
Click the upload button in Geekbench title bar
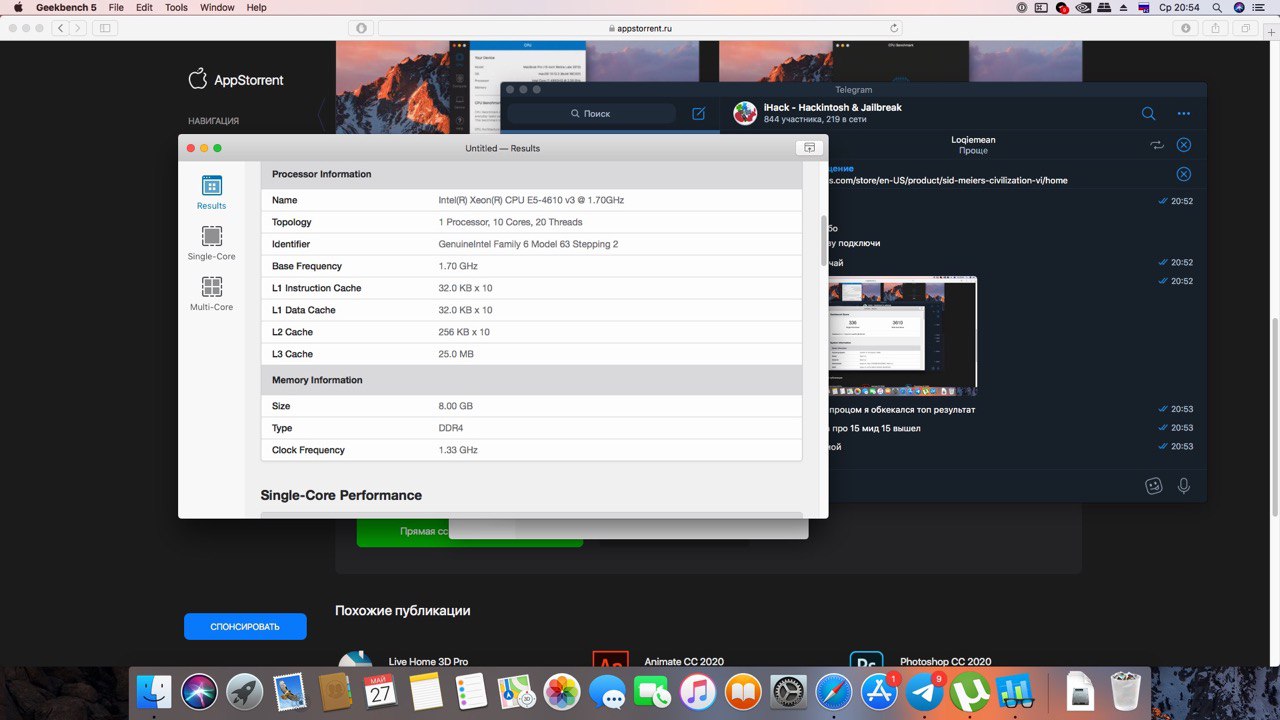[808, 148]
